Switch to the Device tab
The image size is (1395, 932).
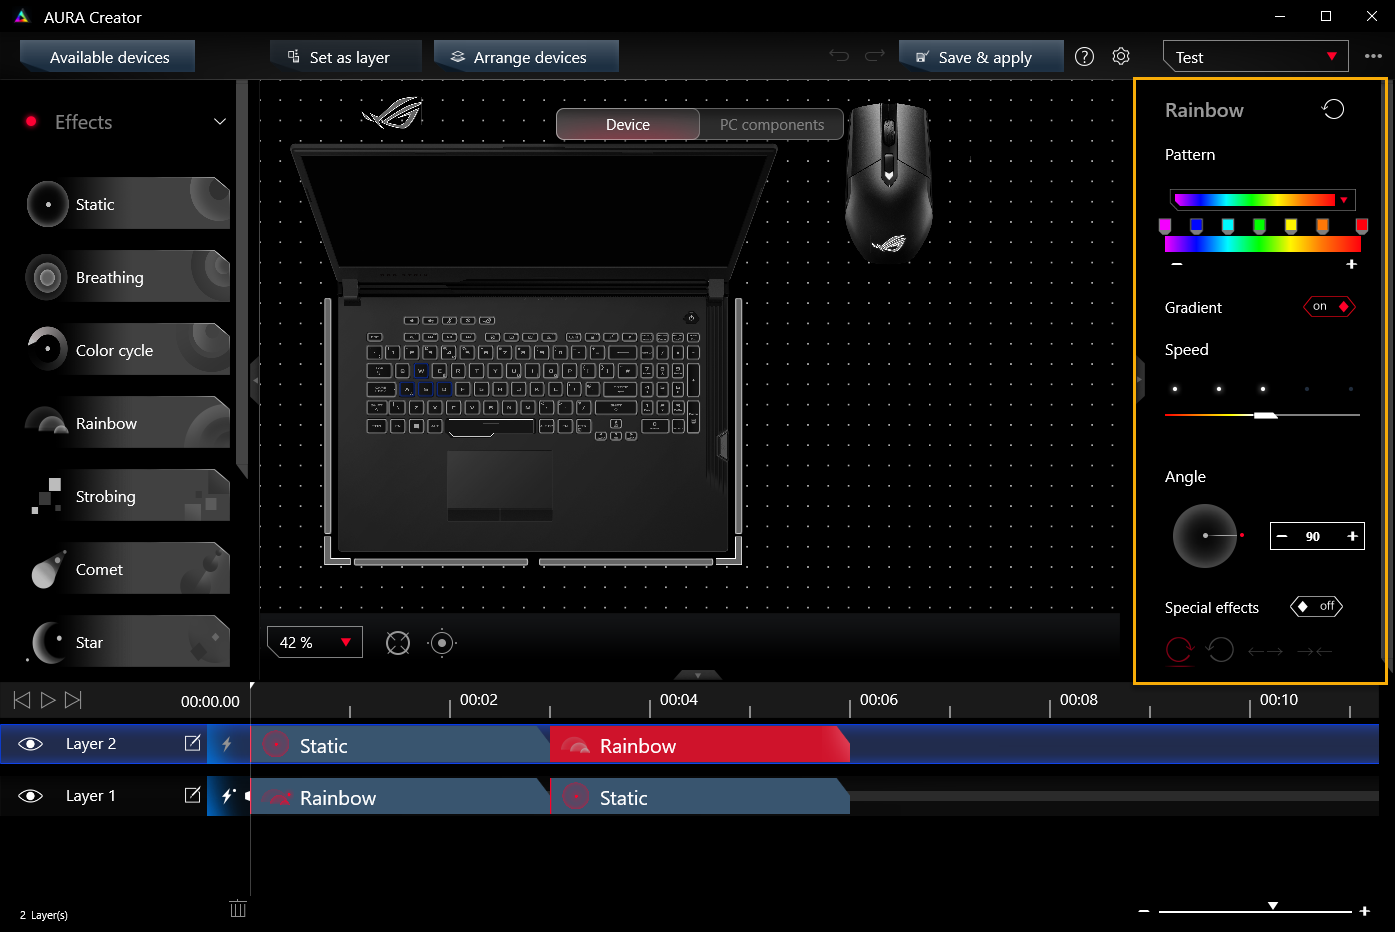[628, 125]
